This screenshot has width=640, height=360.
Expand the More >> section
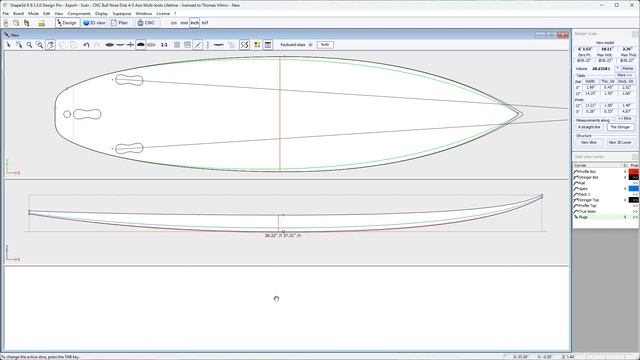tap(624, 75)
